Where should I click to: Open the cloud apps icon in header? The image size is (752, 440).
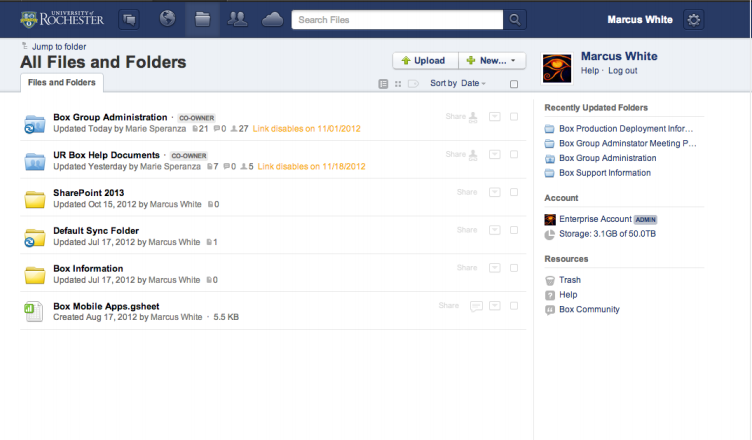point(272,20)
